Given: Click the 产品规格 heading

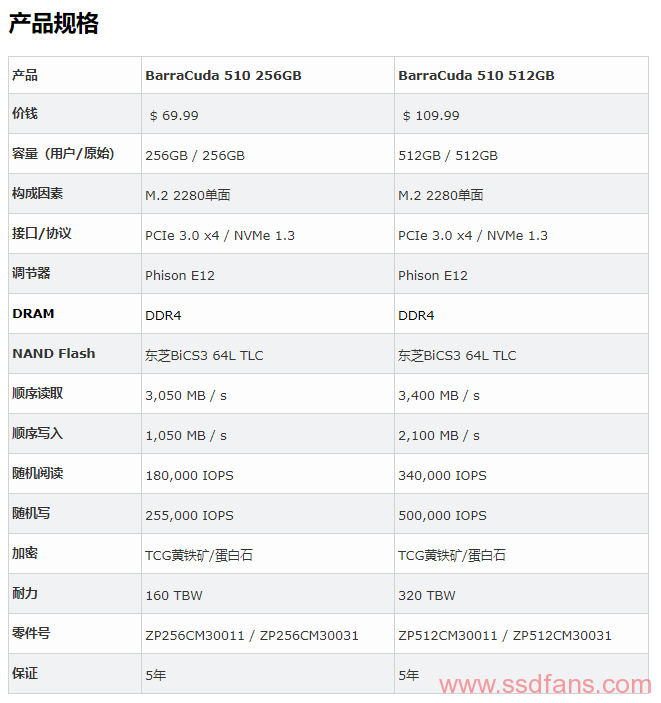Looking at the screenshot, I should click(x=53, y=23).
